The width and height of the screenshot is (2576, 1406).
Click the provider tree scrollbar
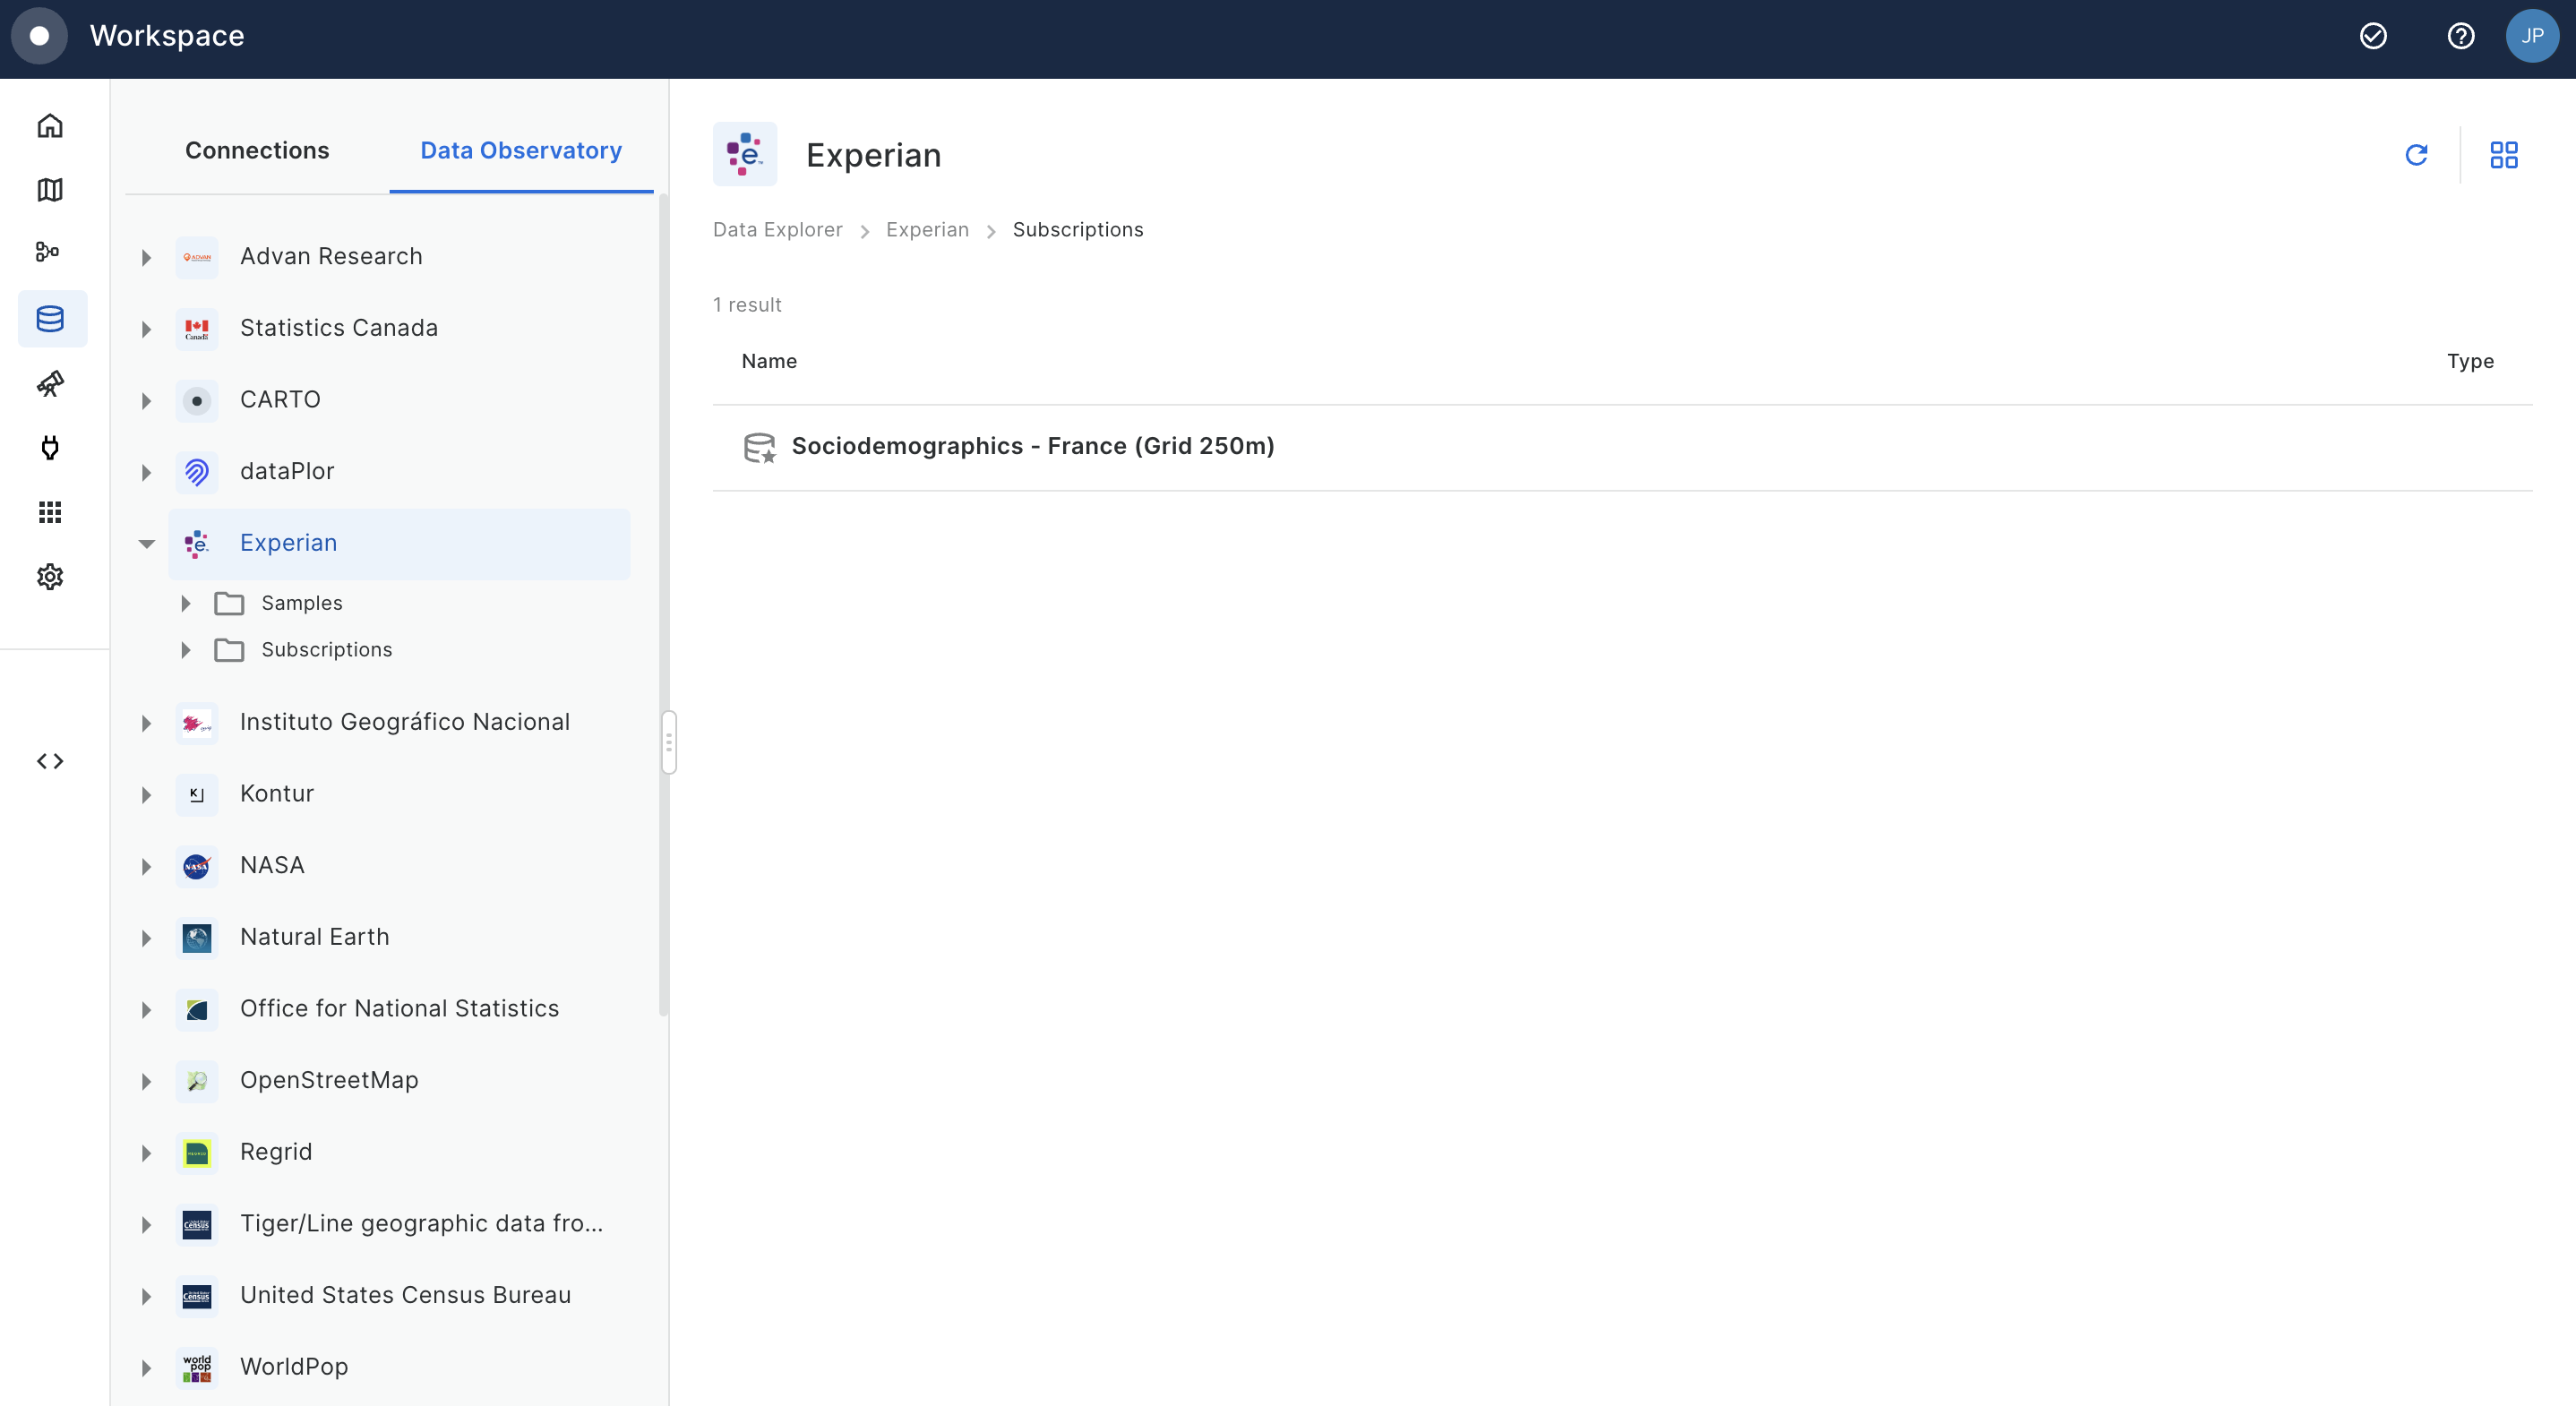pyautogui.click(x=663, y=607)
